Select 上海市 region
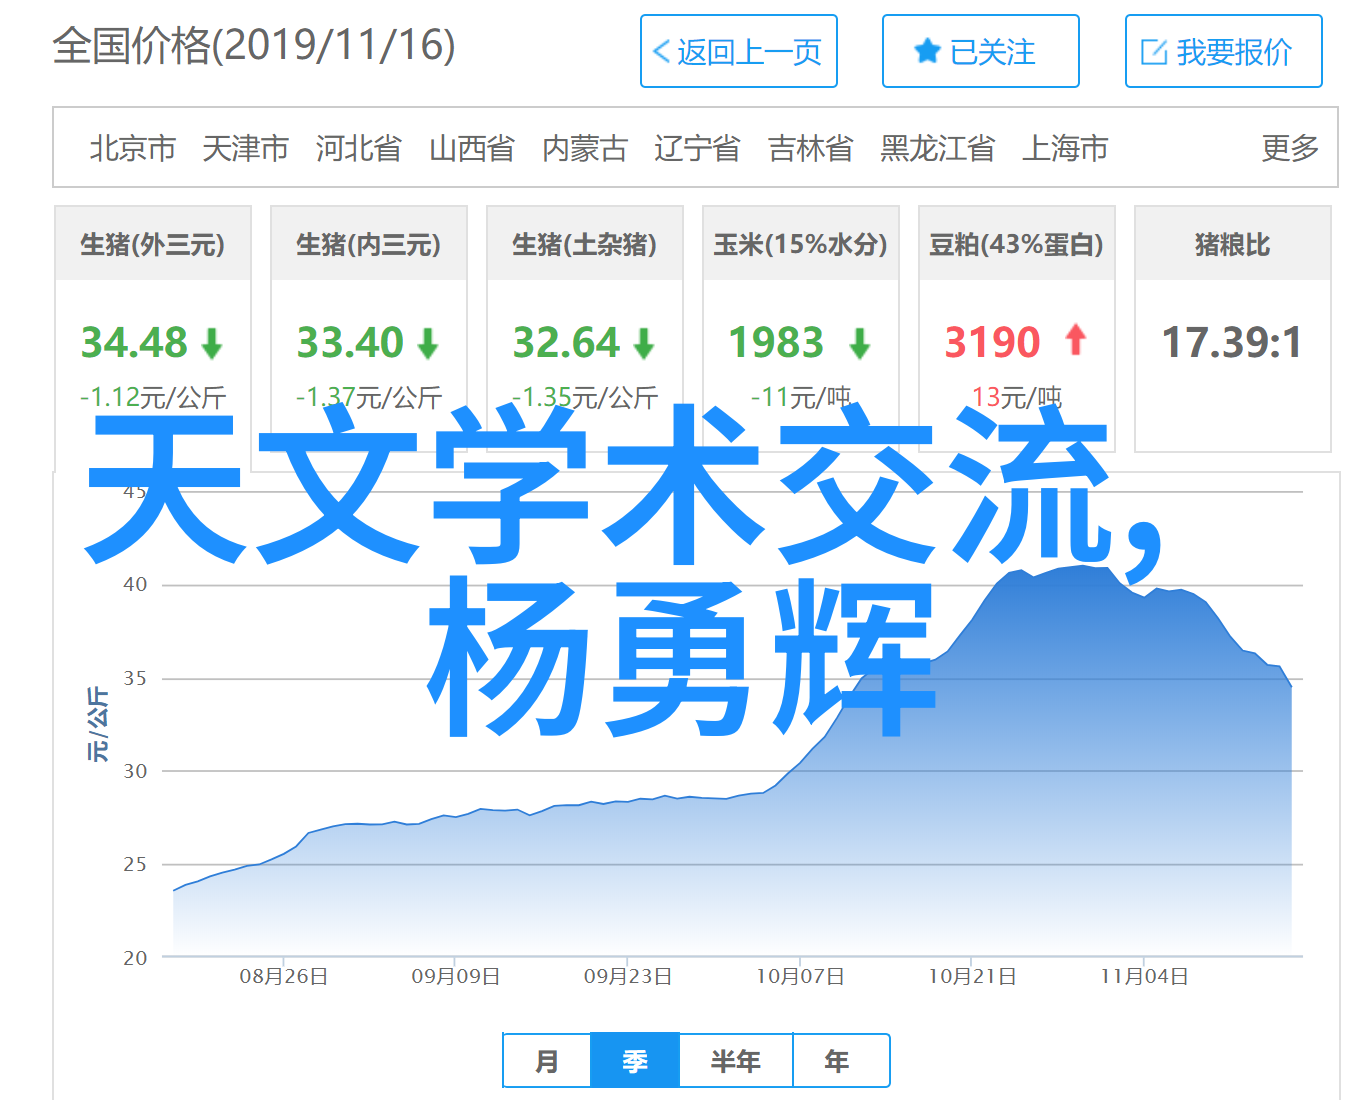 pos(1065,148)
